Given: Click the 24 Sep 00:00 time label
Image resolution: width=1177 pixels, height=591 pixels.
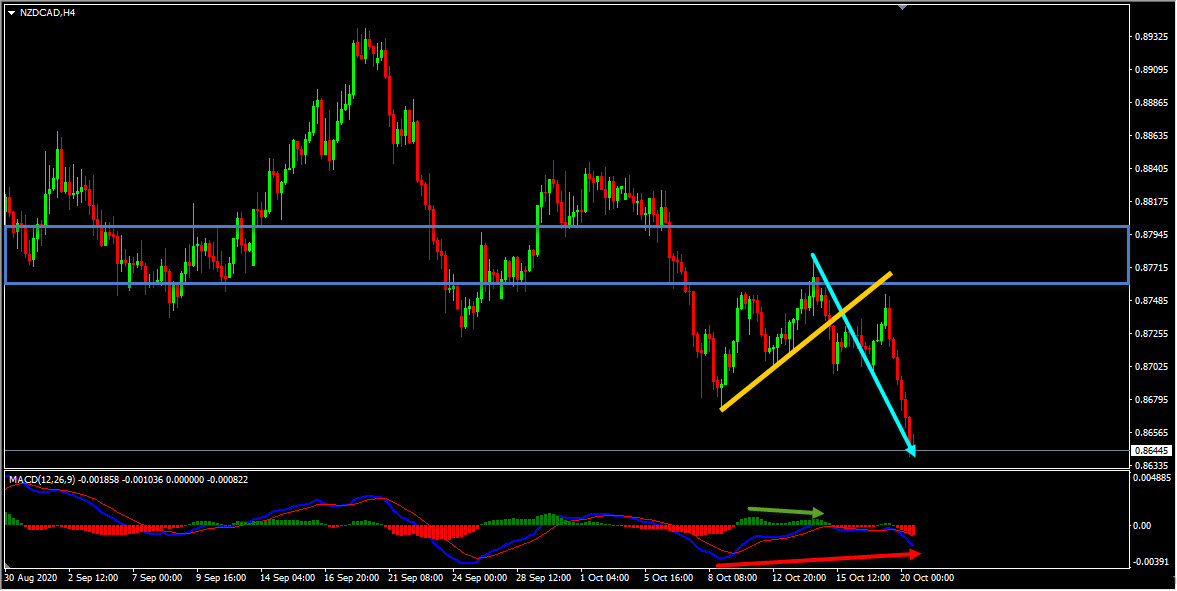Looking at the screenshot, I should 480,579.
